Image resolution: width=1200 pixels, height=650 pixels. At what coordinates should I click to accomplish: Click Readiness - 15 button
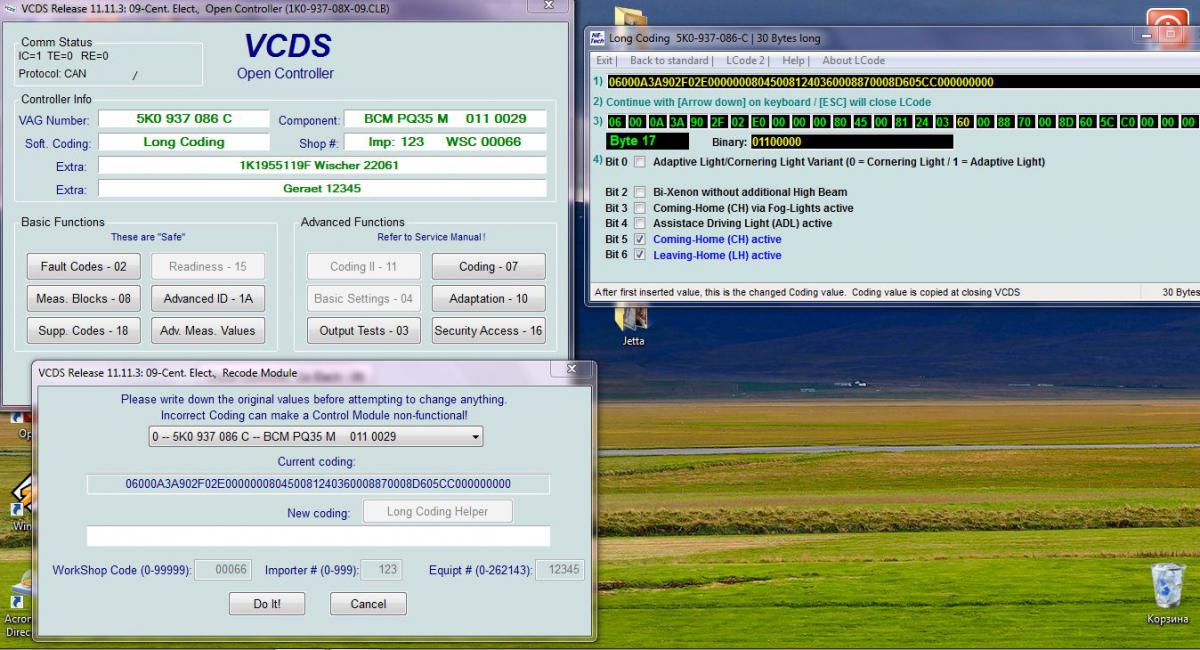pyautogui.click(x=208, y=267)
